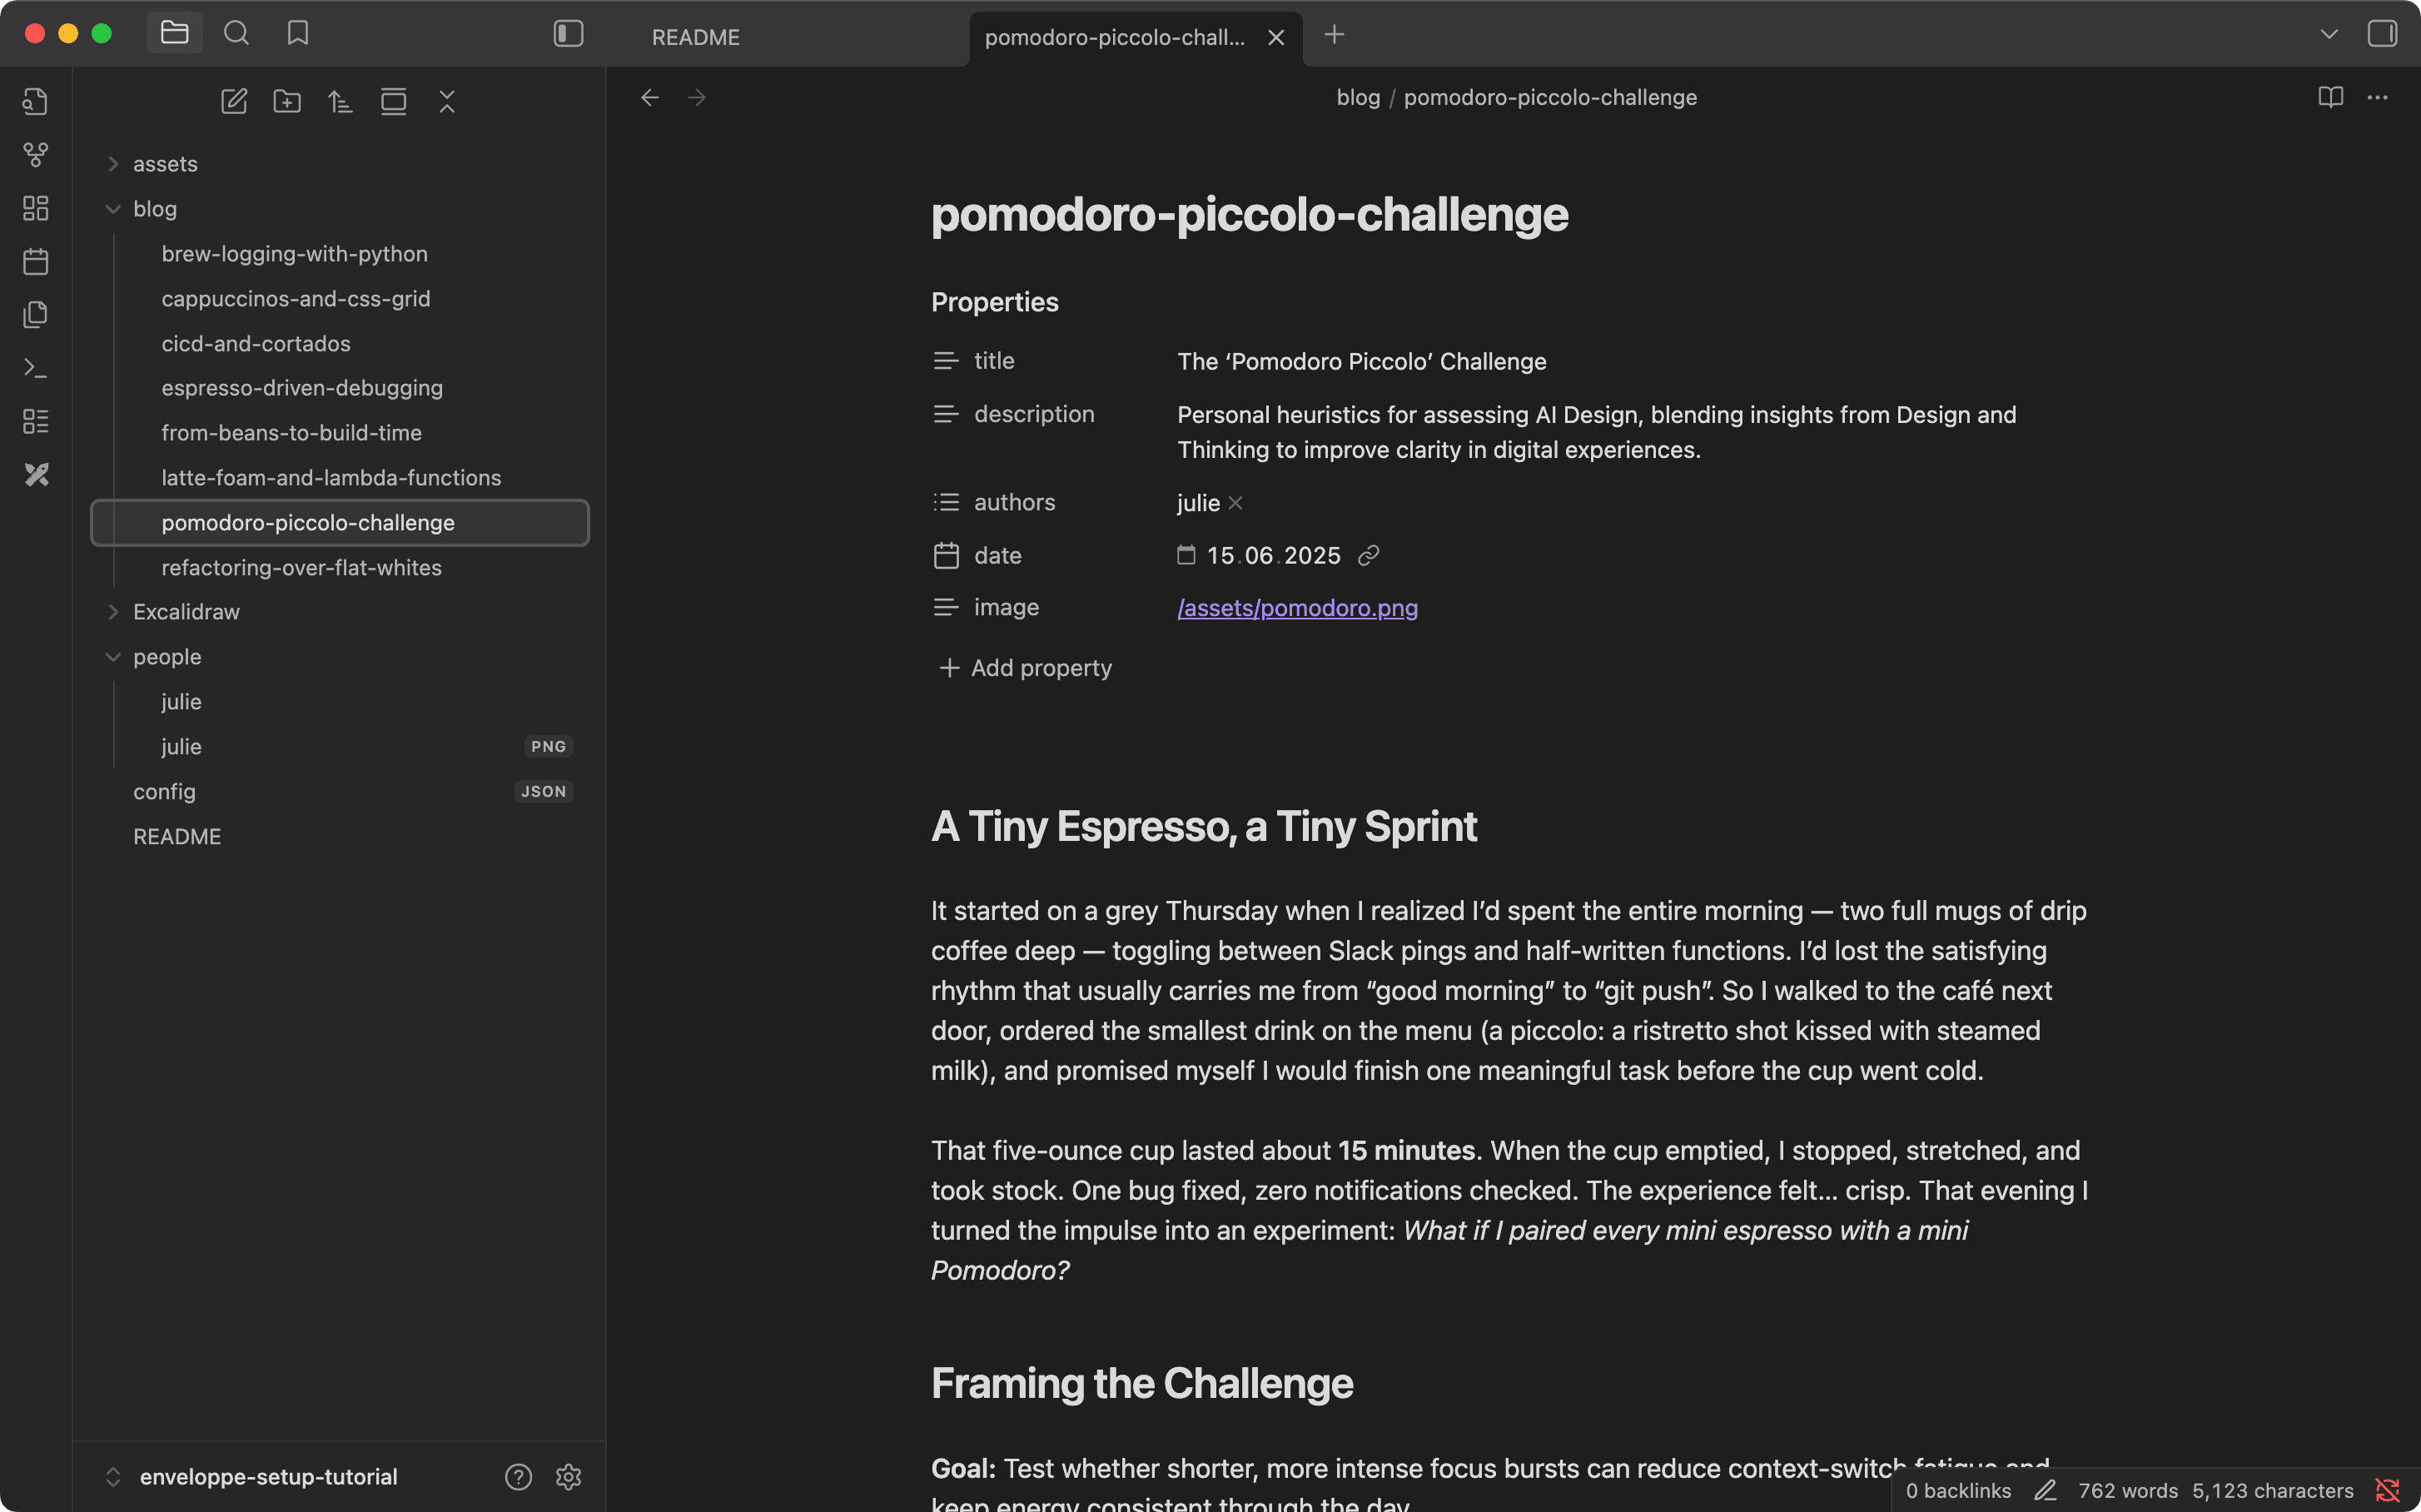Change sort order in file explorer
The image size is (2421, 1512).
pyautogui.click(x=340, y=101)
